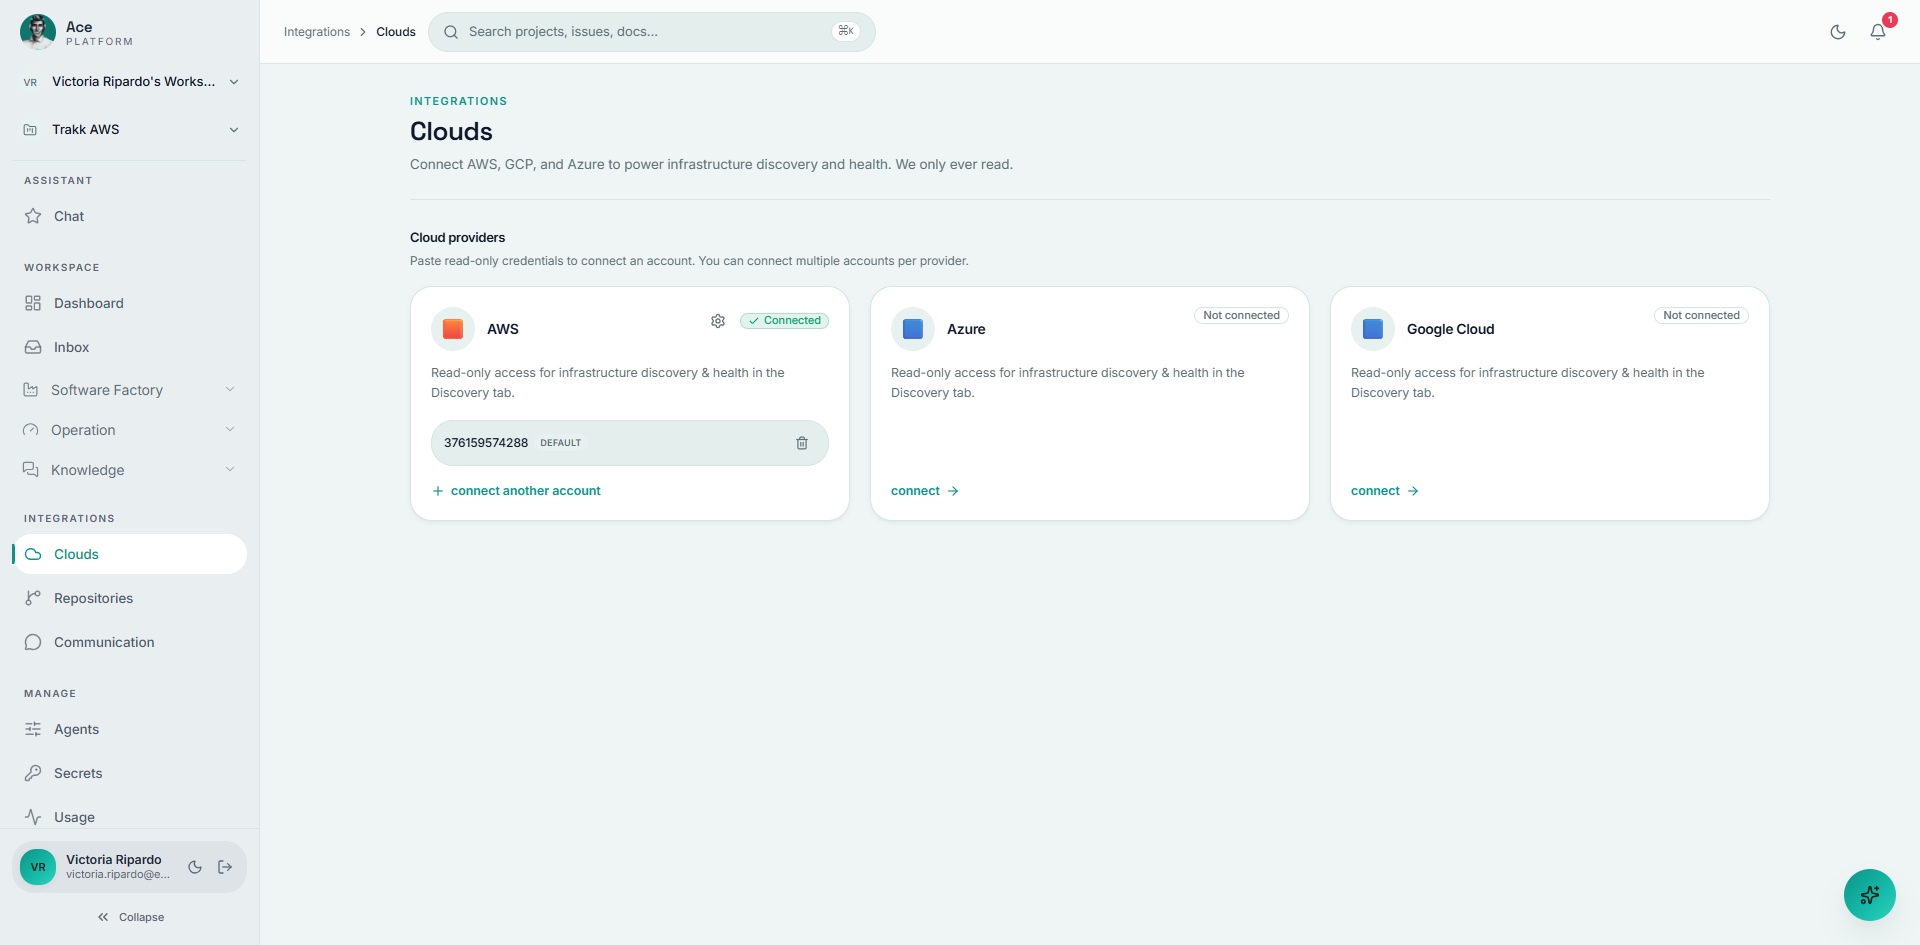Viewport: 1920px width, 945px height.
Task: Click the Google Cloud provider logo
Action: [x=1373, y=329]
